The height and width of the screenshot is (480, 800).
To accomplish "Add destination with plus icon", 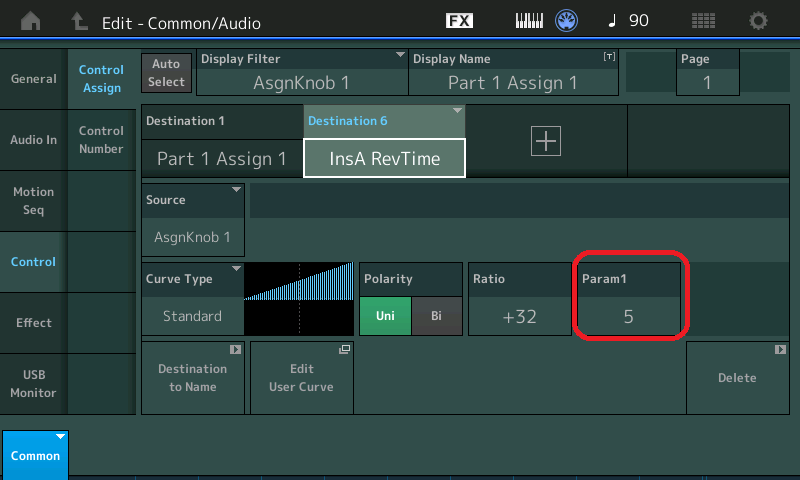I will click(546, 142).
